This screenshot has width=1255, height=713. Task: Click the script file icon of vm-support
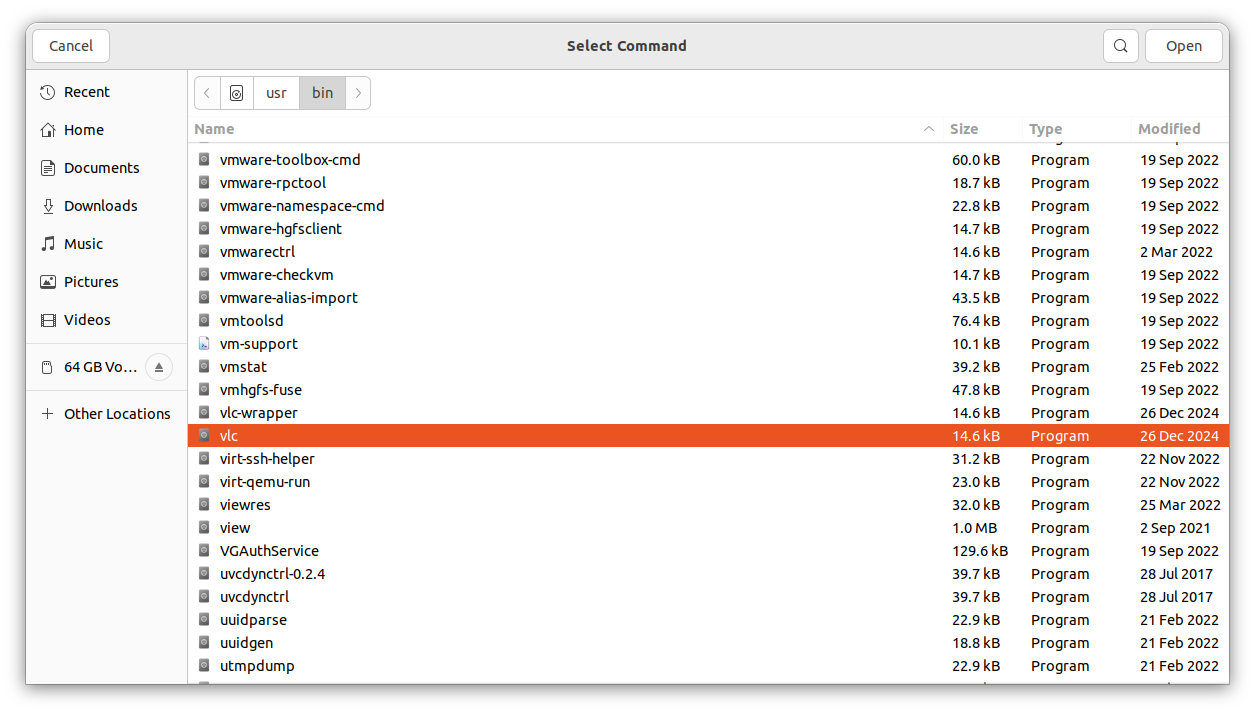point(204,344)
